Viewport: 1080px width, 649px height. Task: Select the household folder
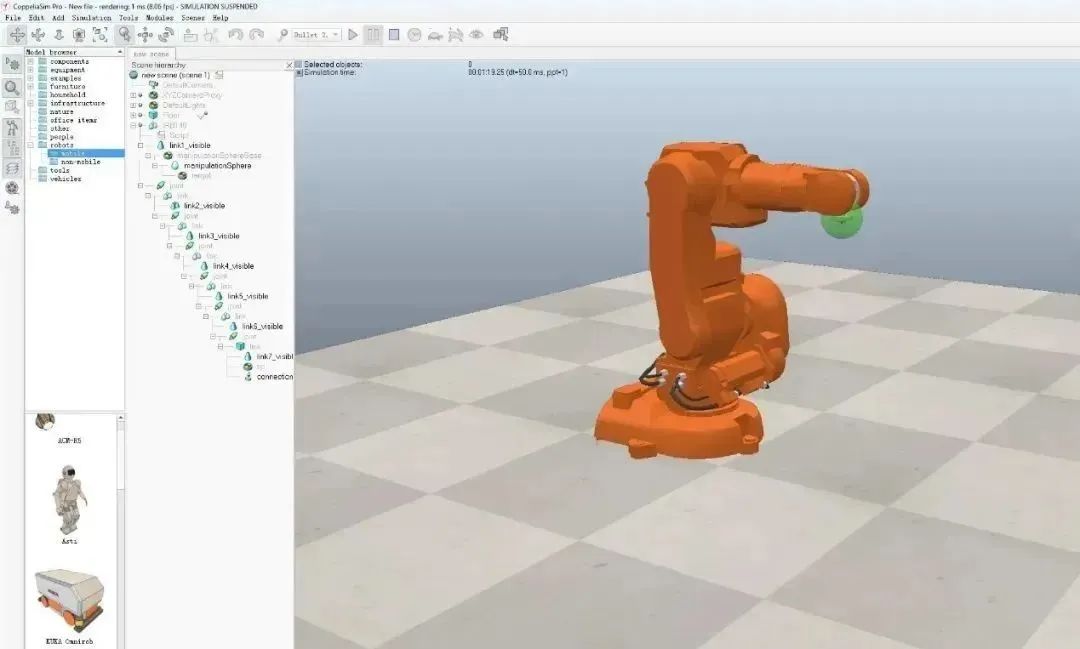(x=68, y=94)
